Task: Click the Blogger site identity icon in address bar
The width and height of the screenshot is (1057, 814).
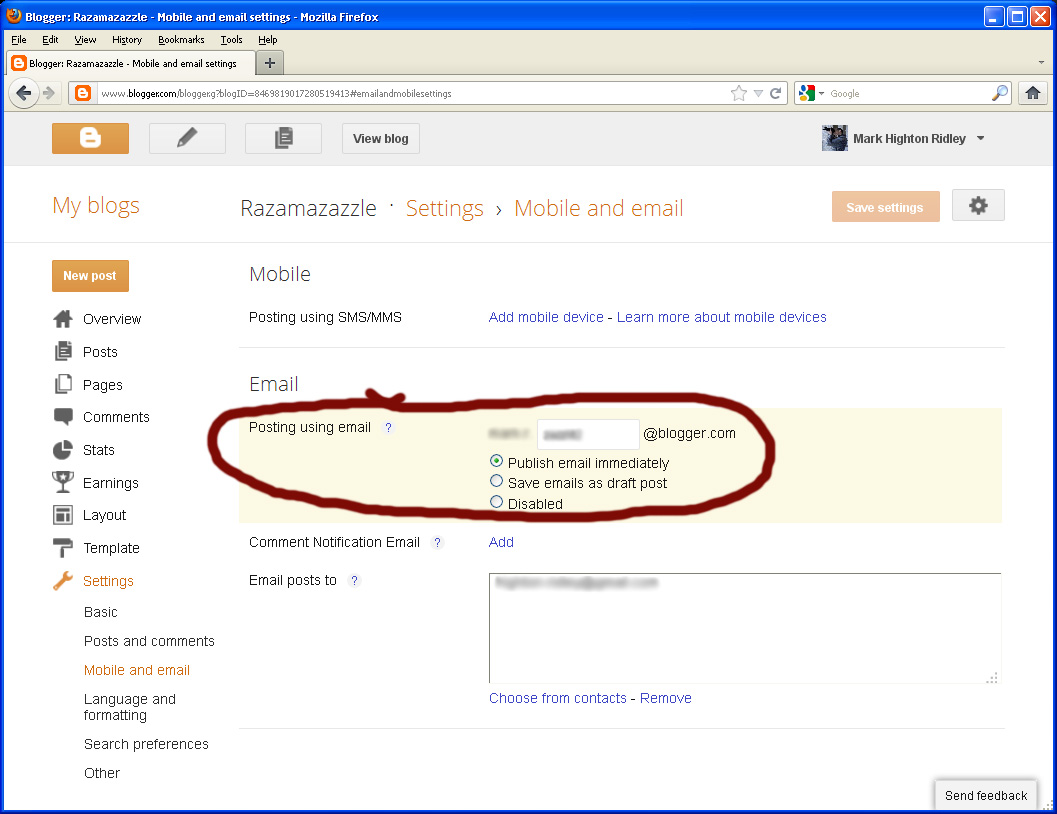Action: click(x=83, y=93)
